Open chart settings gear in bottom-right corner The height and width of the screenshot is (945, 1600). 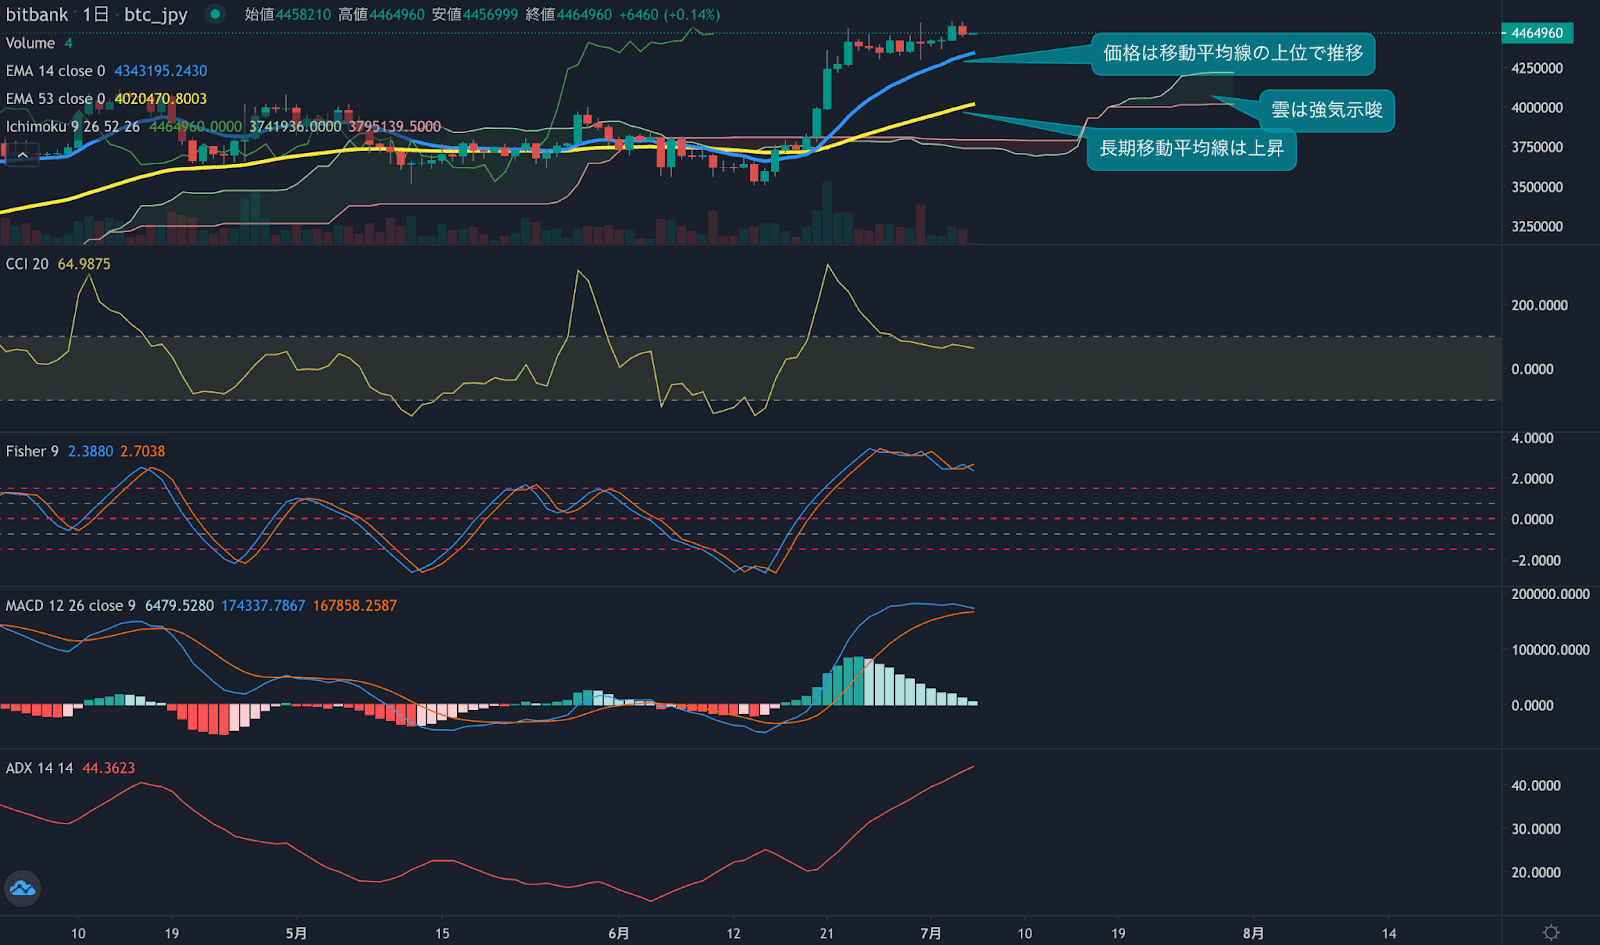(x=1551, y=932)
